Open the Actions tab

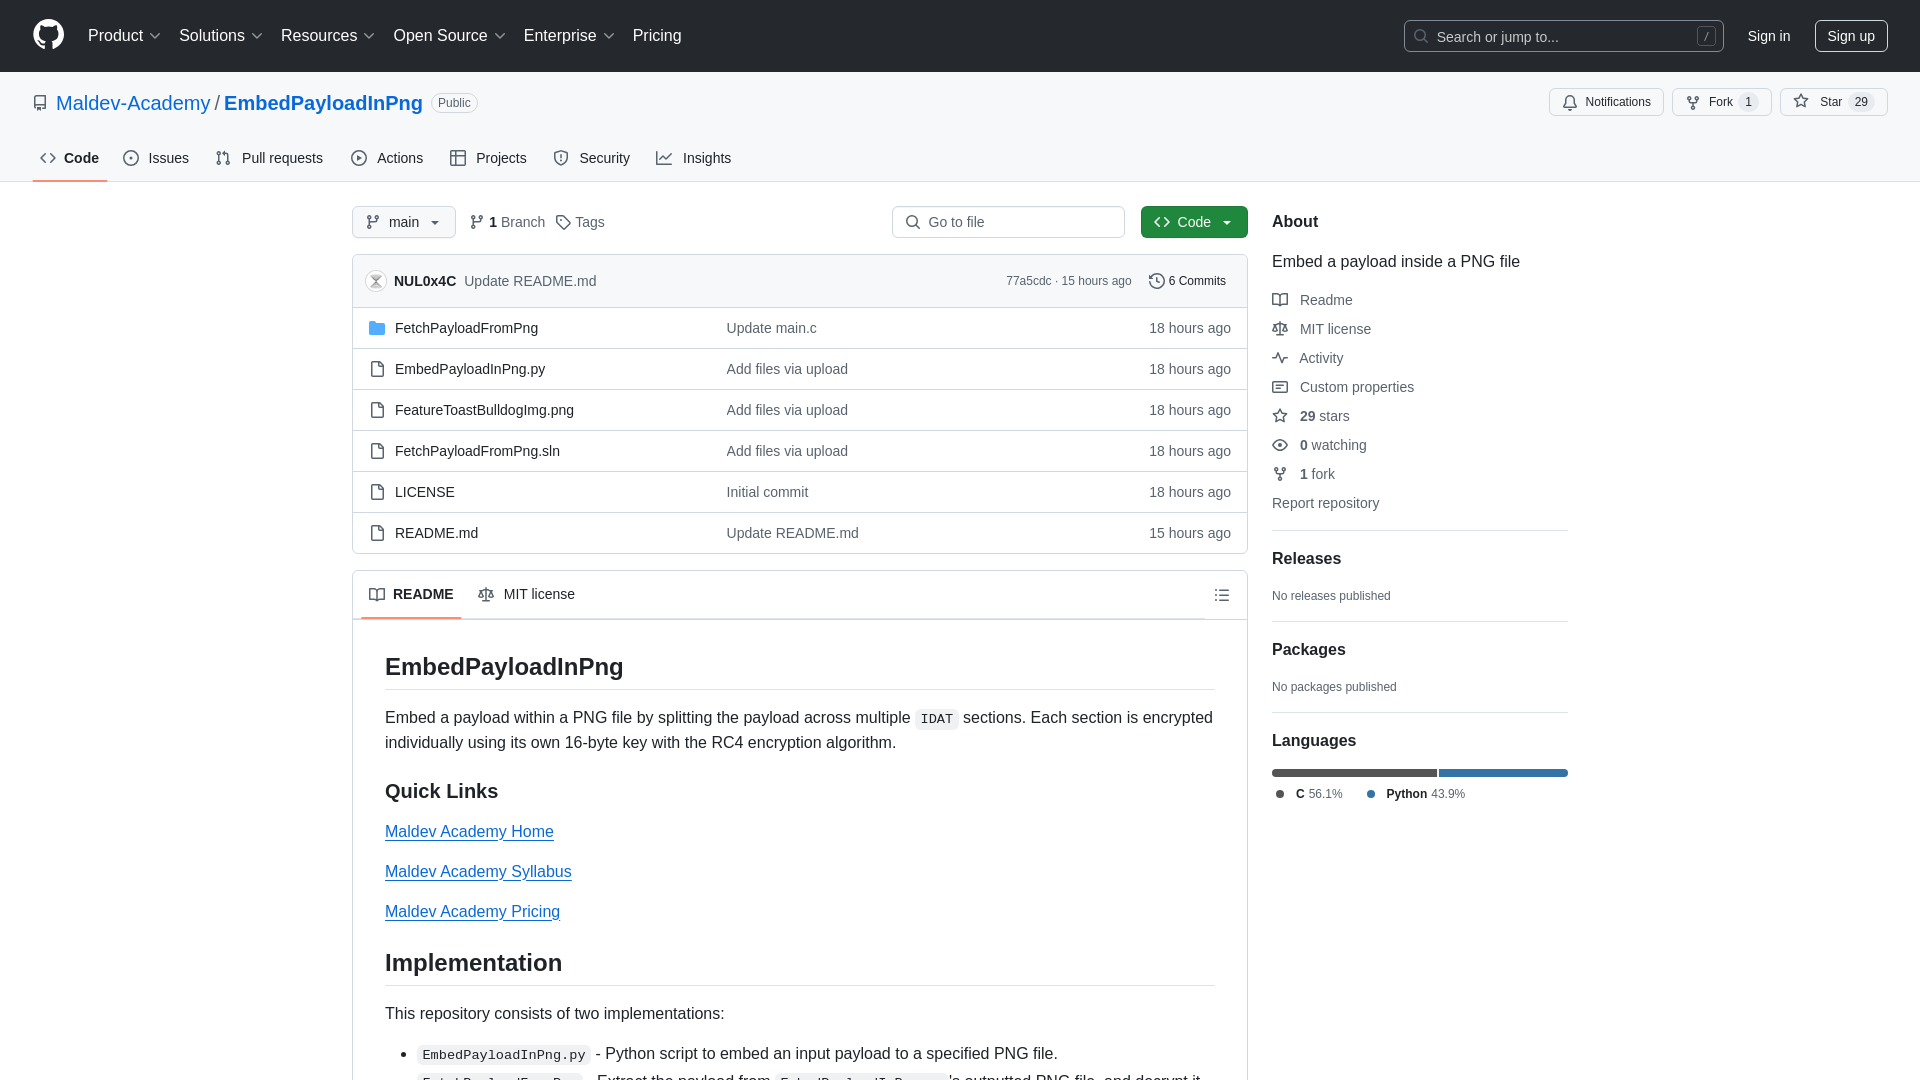(x=387, y=158)
